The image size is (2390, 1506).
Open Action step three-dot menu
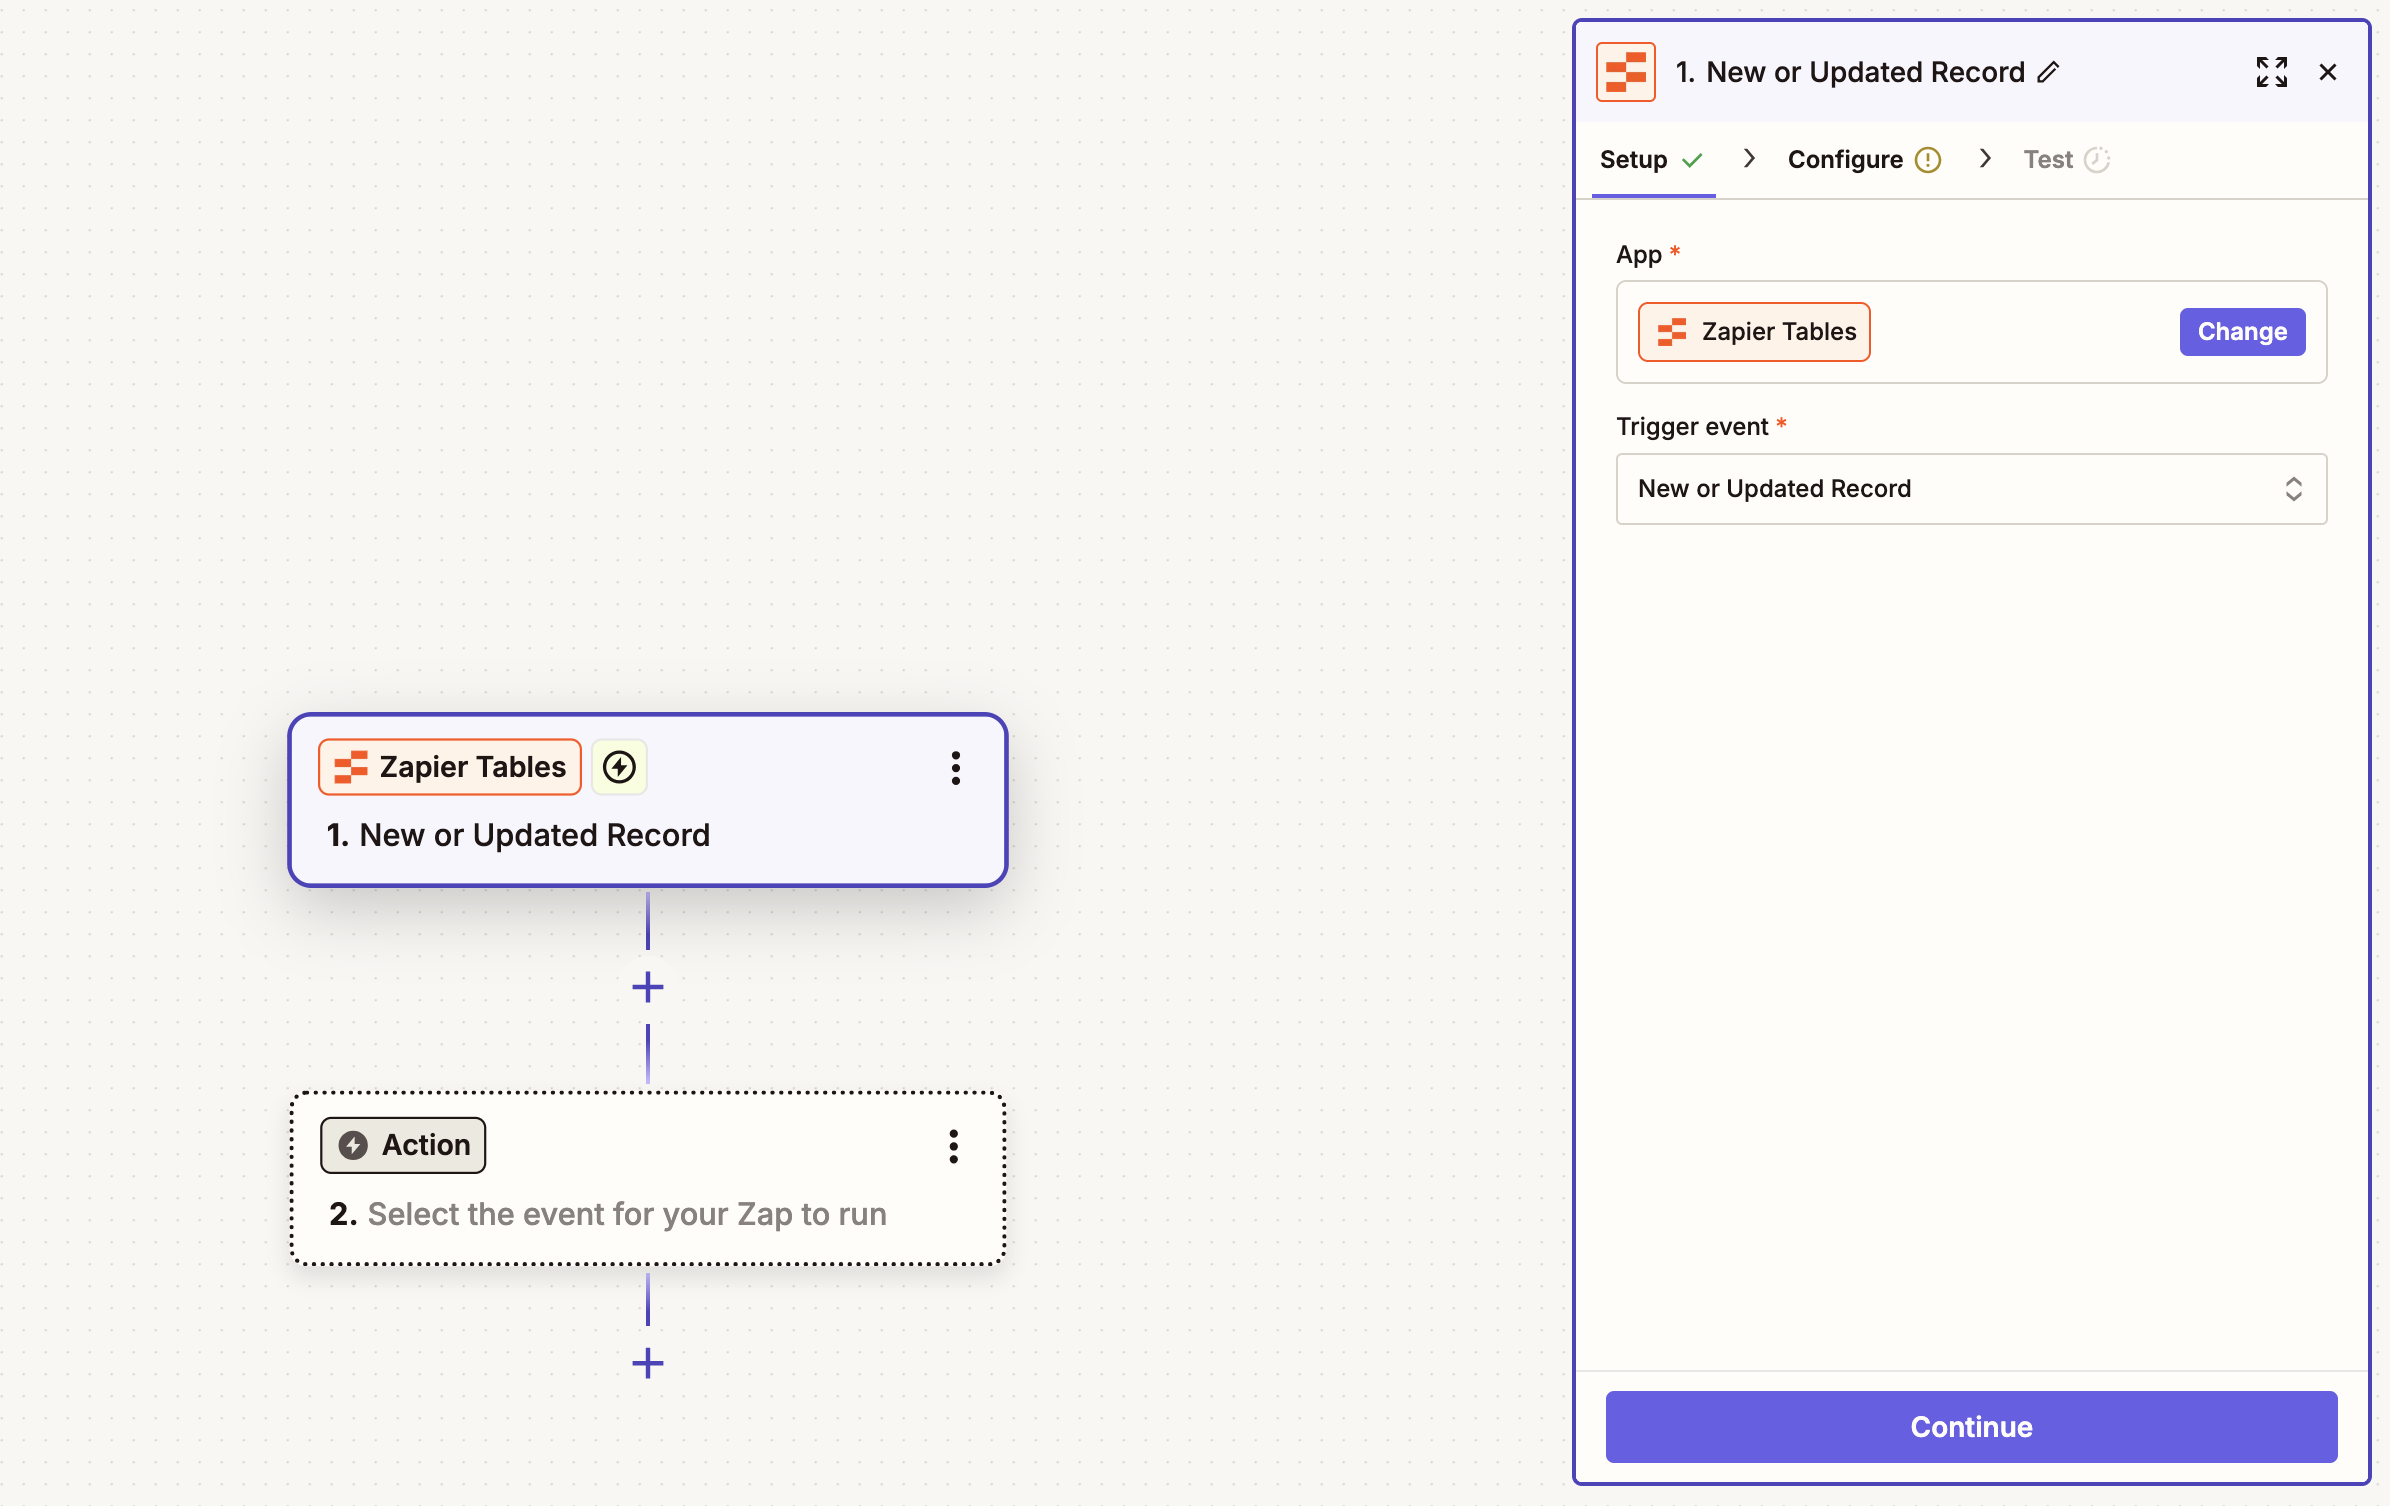click(x=954, y=1146)
